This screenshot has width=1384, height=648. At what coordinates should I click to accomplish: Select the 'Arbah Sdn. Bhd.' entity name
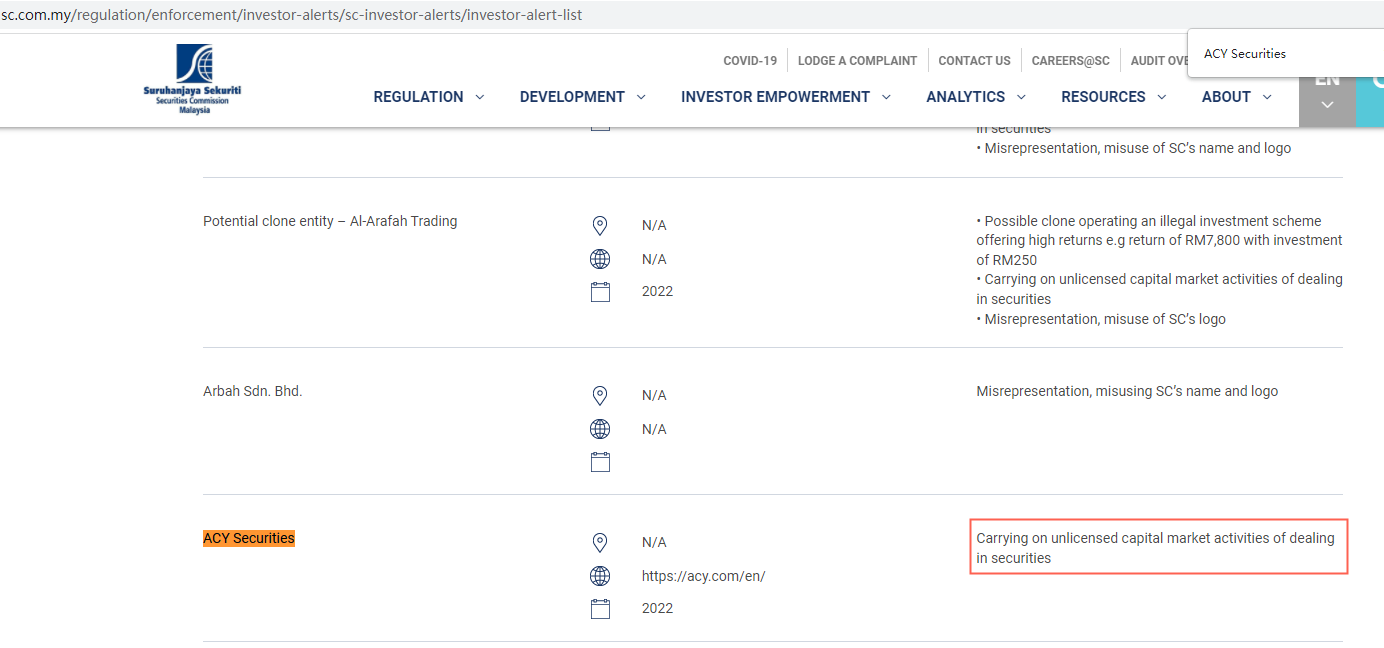tap(252, 391)
